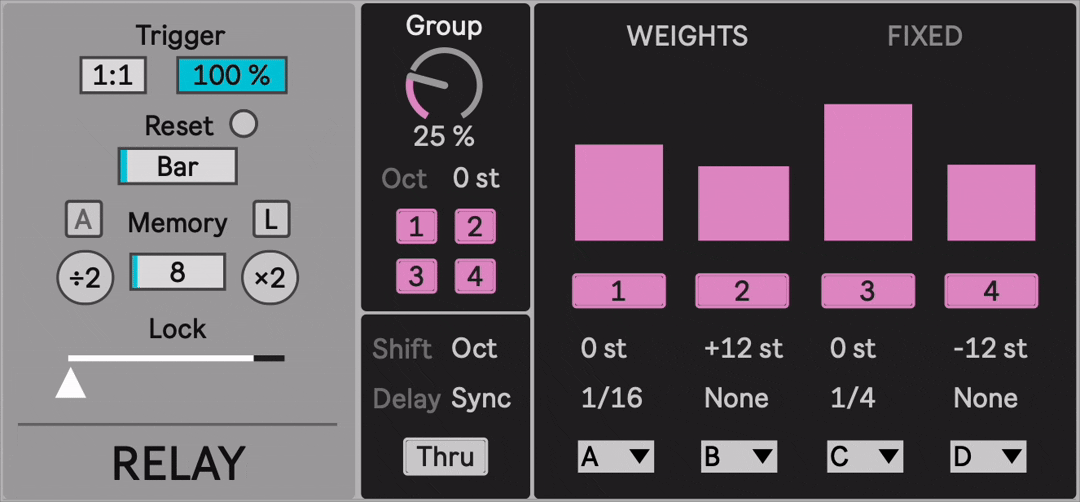This screenshot has height=502, width=1080.
Task: Toggle the A button beside Memory
Action: [x=83, y=220]
